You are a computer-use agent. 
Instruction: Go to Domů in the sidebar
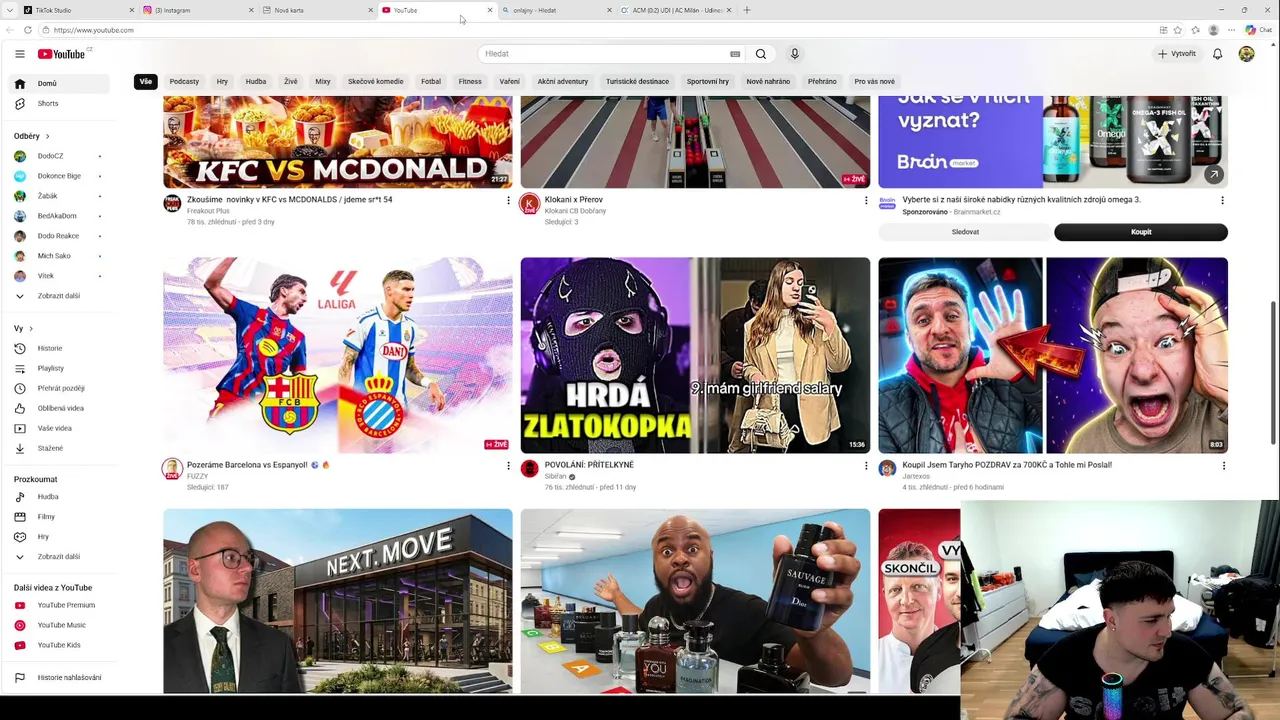click(x=60, y=84)
